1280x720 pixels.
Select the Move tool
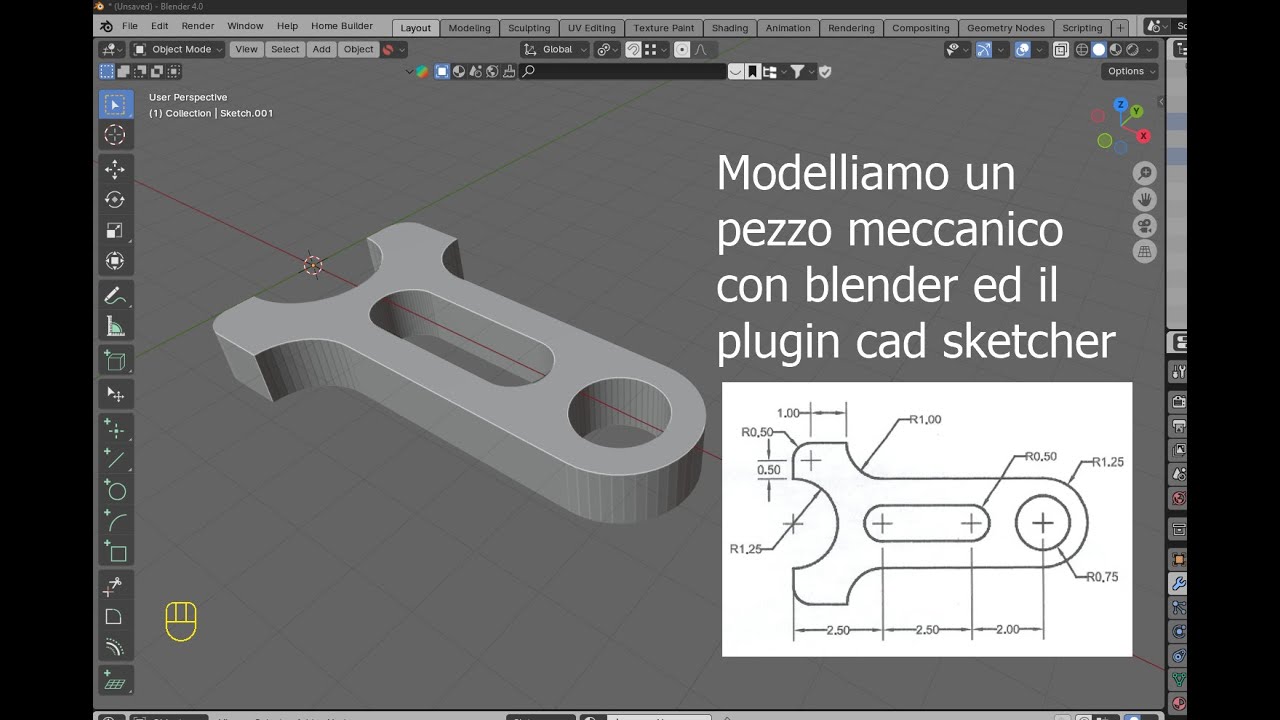coord(115,170)
